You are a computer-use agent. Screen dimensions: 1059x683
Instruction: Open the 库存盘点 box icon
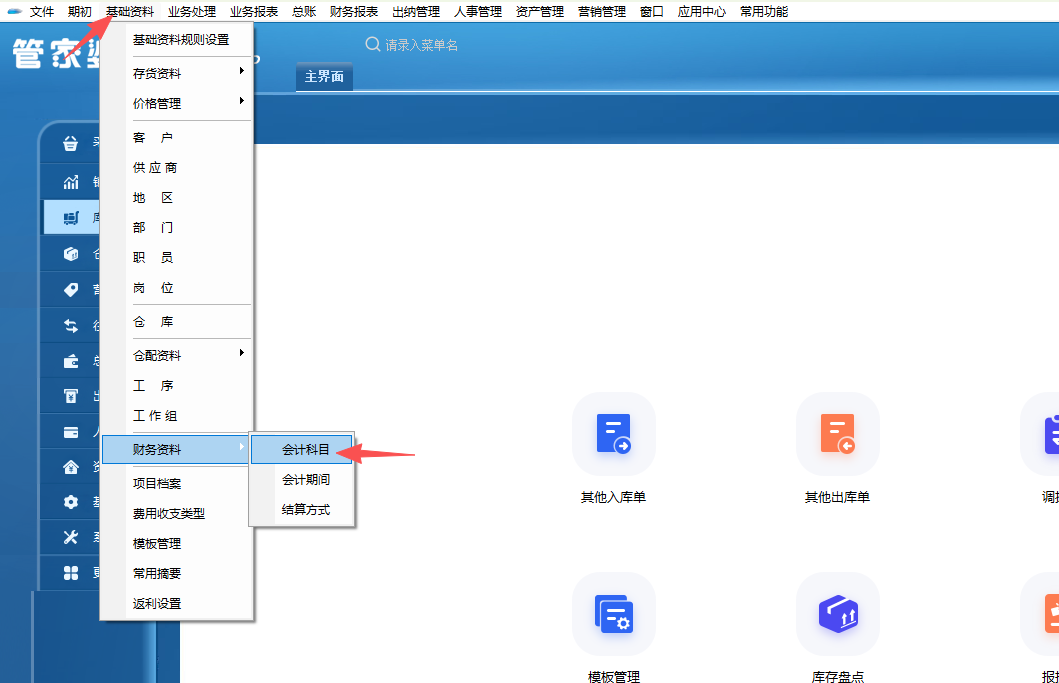pyautogui.click(x=837, y=613)
